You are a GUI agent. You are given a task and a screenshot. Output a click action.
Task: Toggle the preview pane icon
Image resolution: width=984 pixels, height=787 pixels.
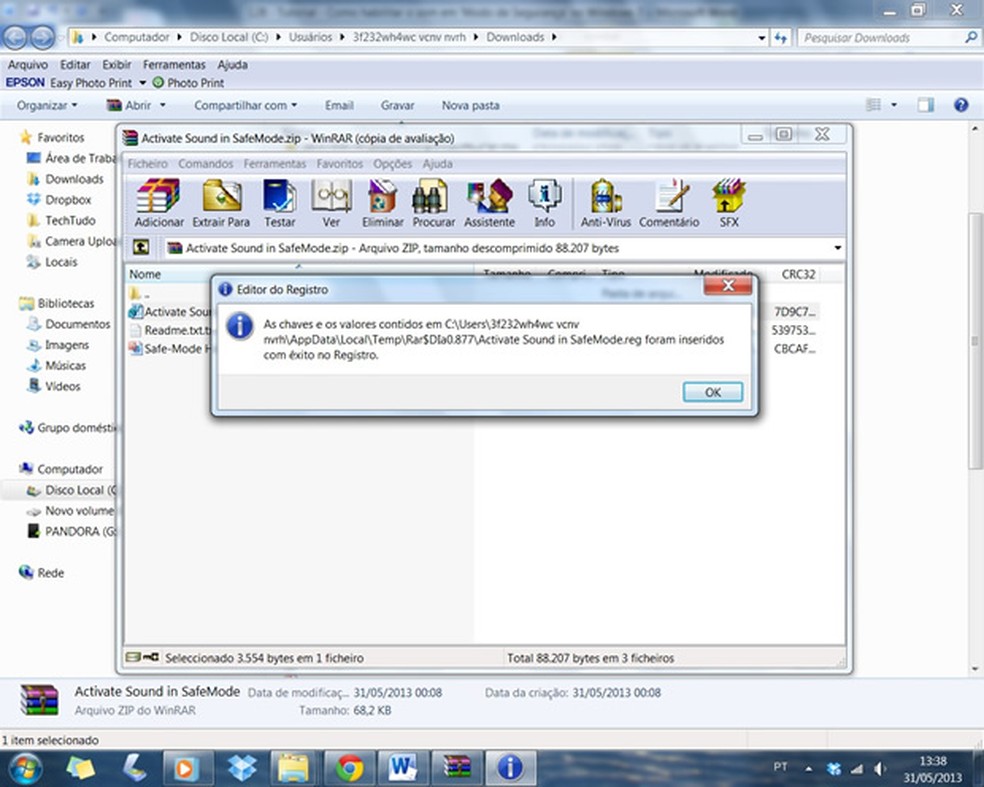925,105
